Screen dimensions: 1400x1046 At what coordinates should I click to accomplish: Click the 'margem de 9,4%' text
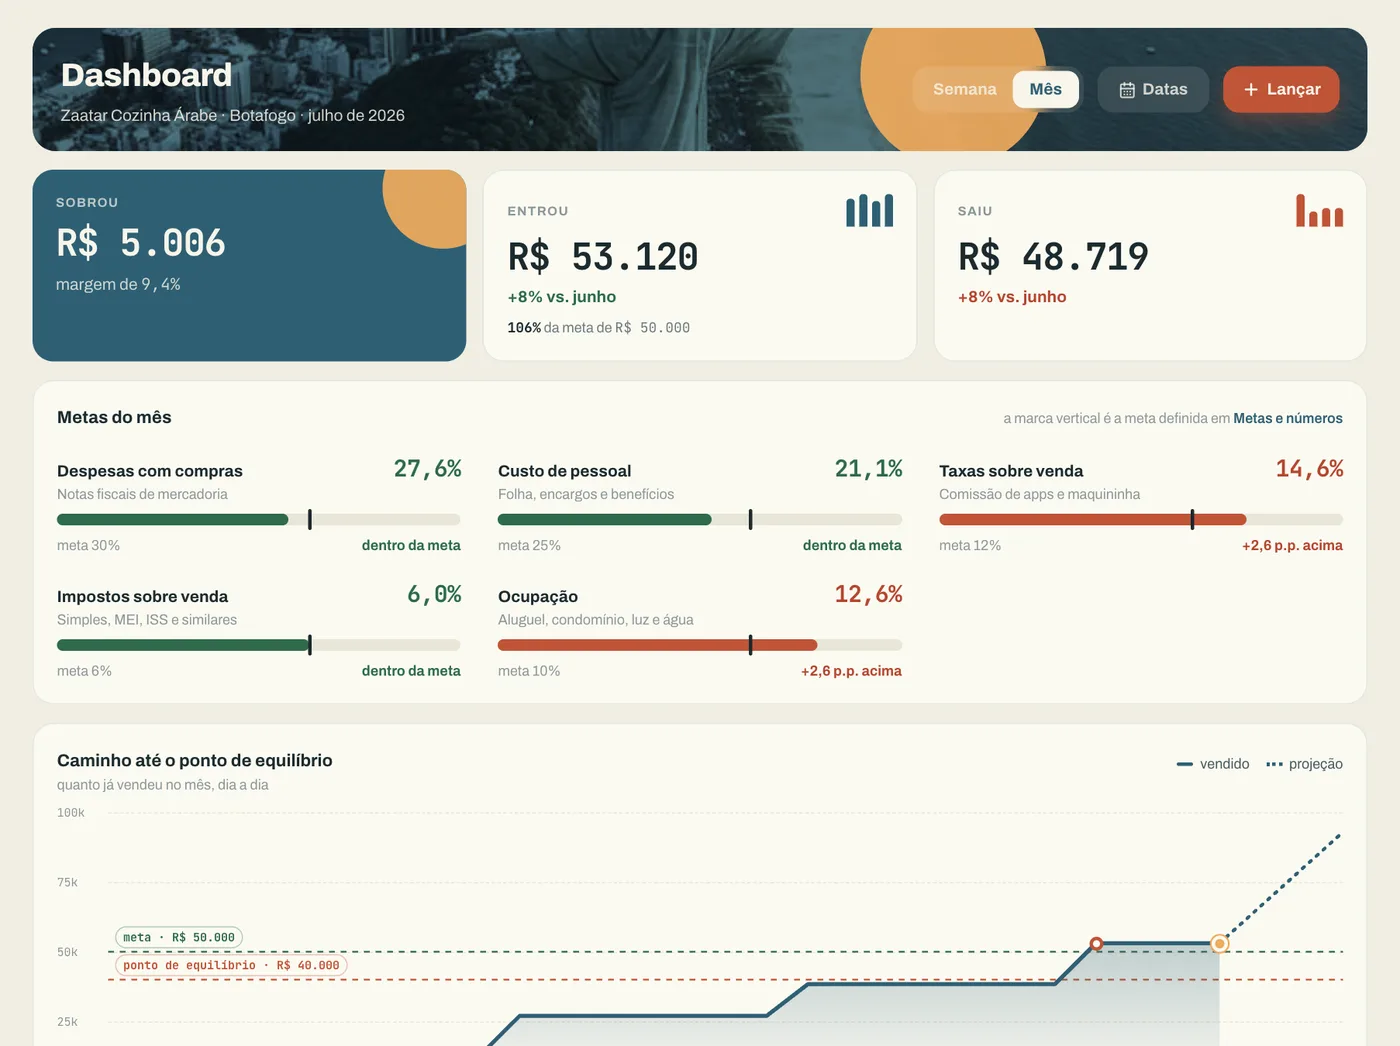pyautogui.click(x=118, y=284)
